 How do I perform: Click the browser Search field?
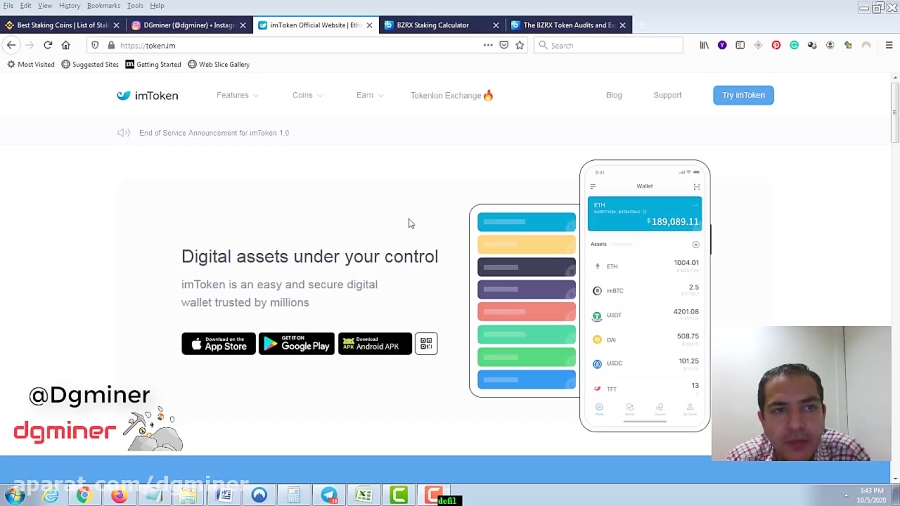click(x=608, y=45)
